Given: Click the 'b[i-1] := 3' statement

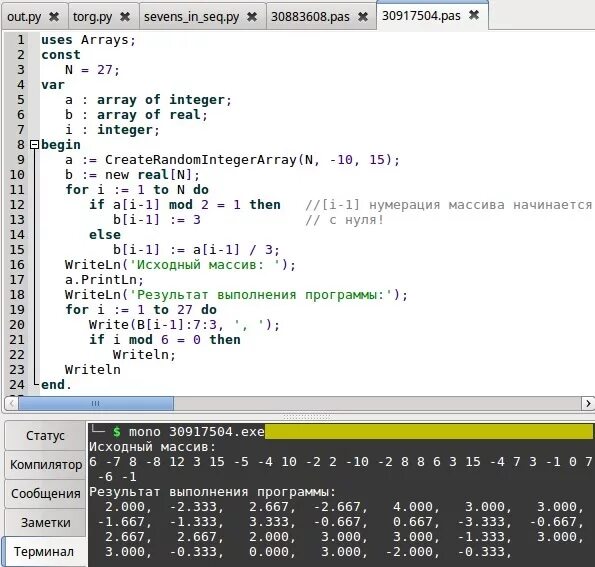Looking at the screenshot, I should (157, 220).
